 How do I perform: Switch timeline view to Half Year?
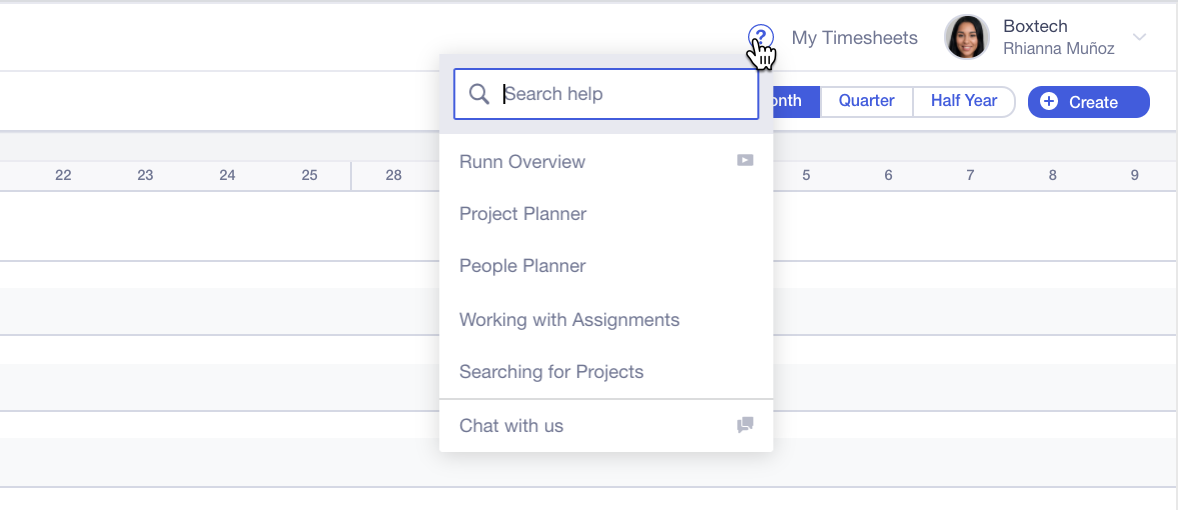(x=963, y=101)
